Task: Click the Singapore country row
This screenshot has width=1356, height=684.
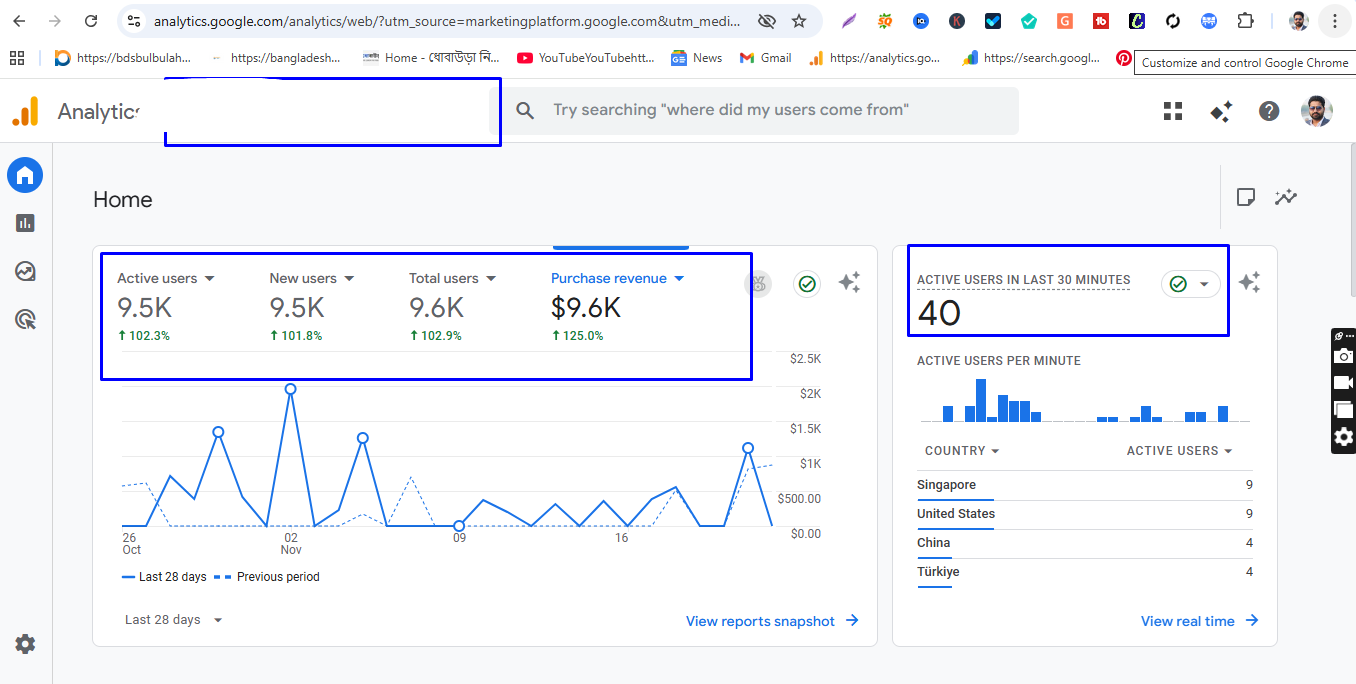Action: pos(1085,485)
